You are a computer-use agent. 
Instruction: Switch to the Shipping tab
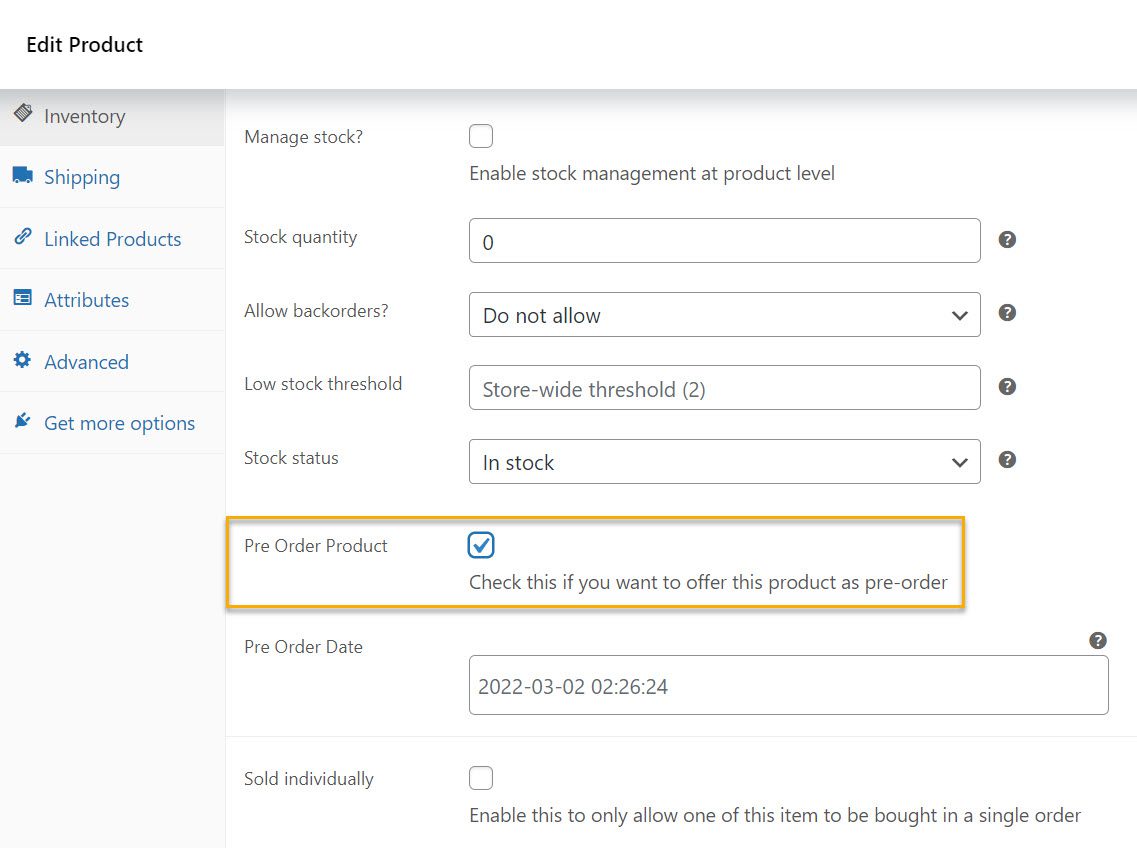[112, 177]
